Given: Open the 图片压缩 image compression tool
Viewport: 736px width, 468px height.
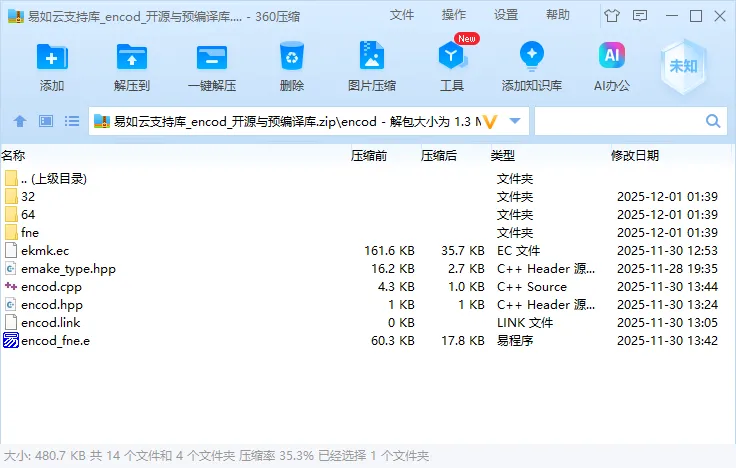Looking at the screenshot, I should point(371,58).
